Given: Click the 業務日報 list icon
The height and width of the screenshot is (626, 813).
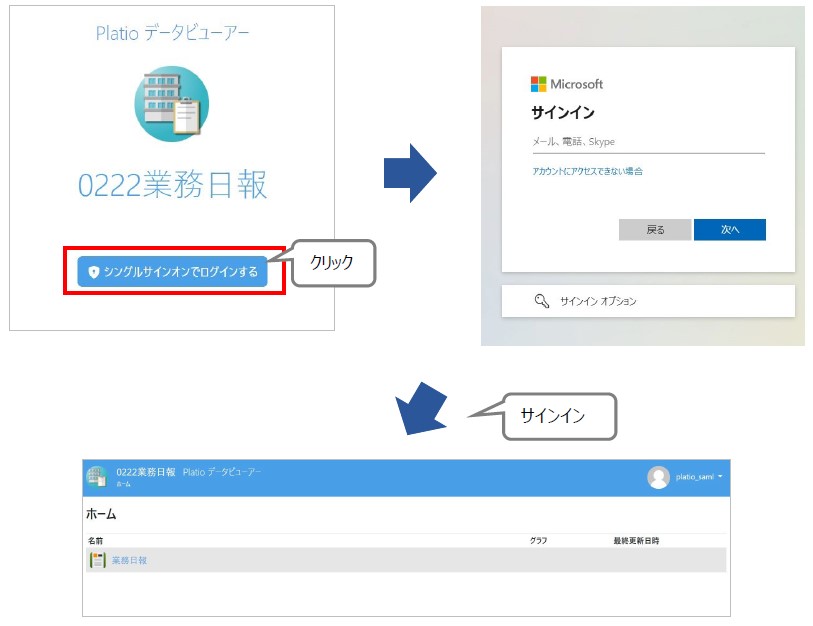Looking at the screenshot, I should click(x=97, y=560).
